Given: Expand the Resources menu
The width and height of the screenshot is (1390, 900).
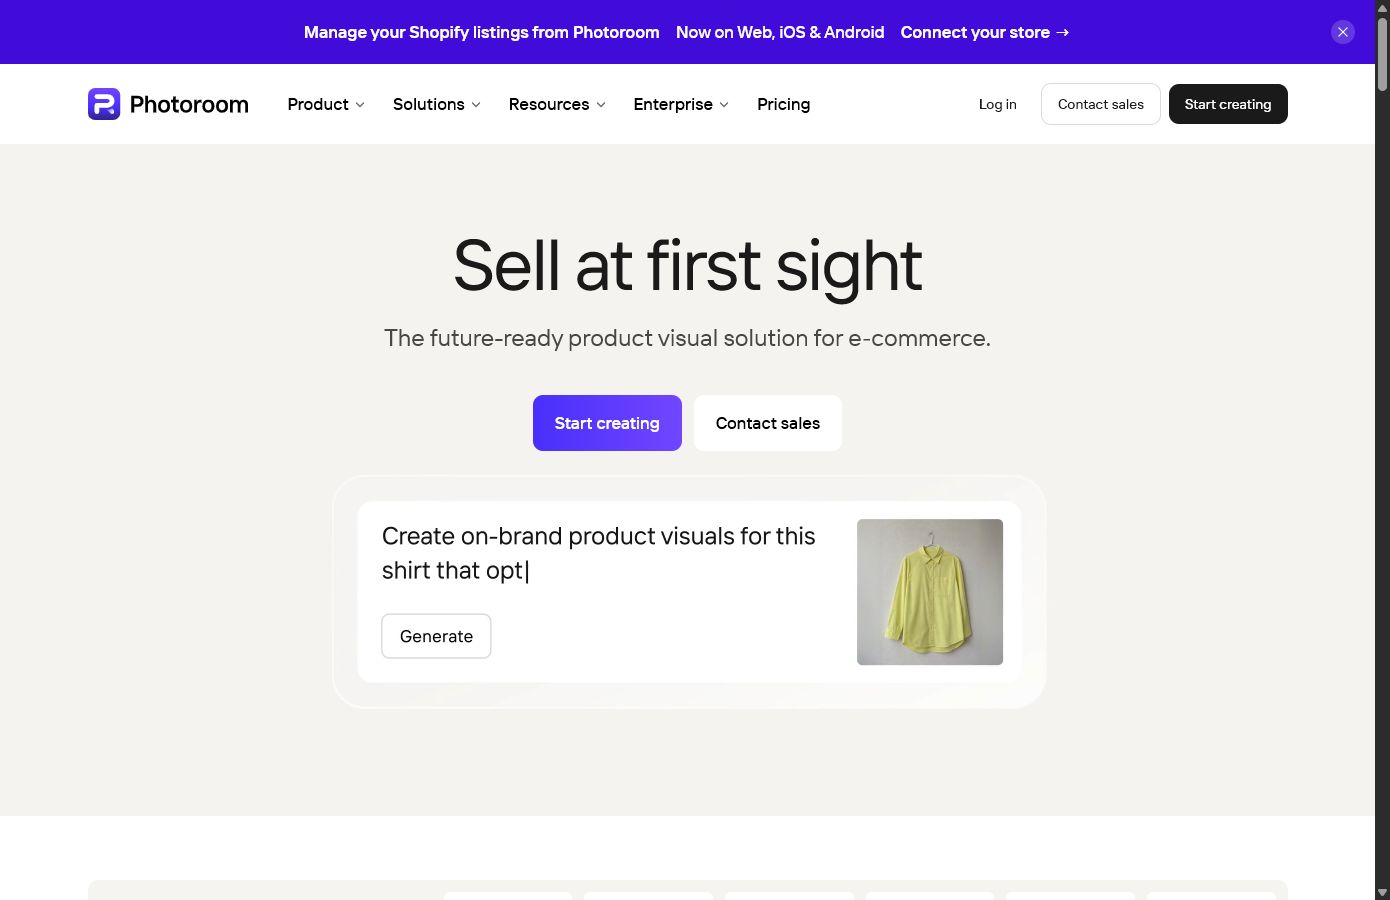Looking at the screenshot, I should (x=557, y=104).
